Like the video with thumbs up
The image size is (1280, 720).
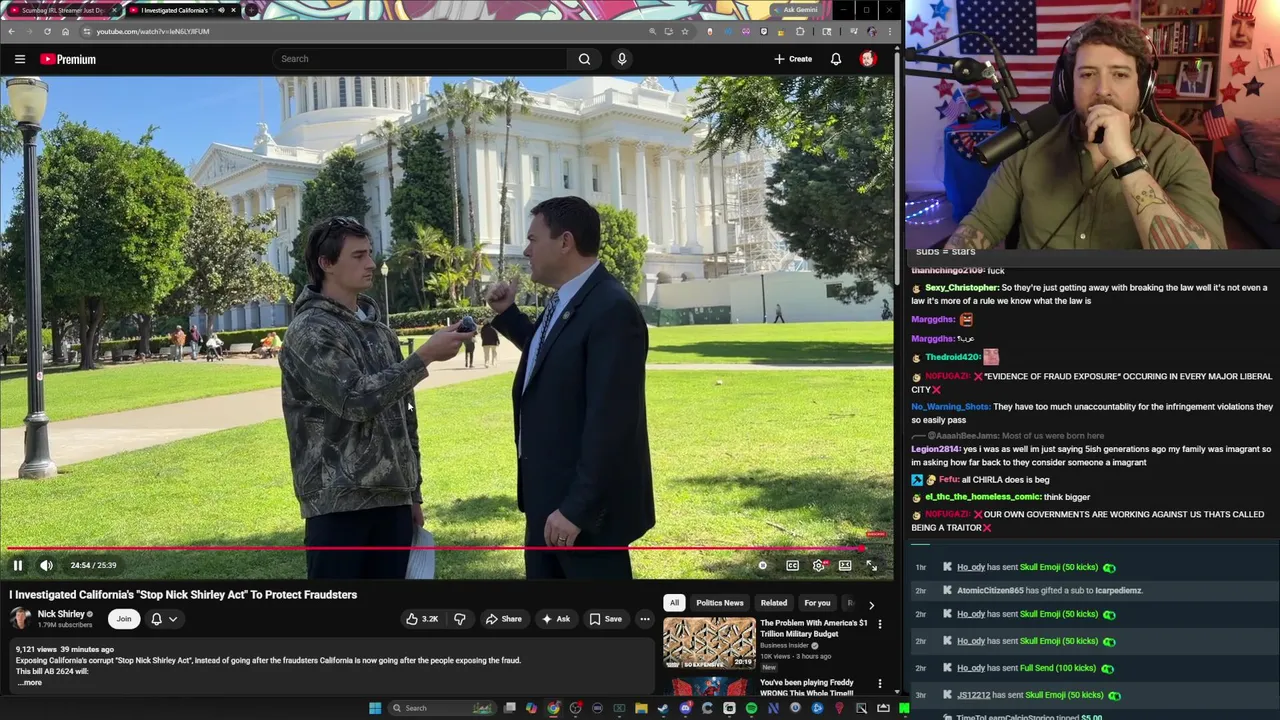point(421,619)
